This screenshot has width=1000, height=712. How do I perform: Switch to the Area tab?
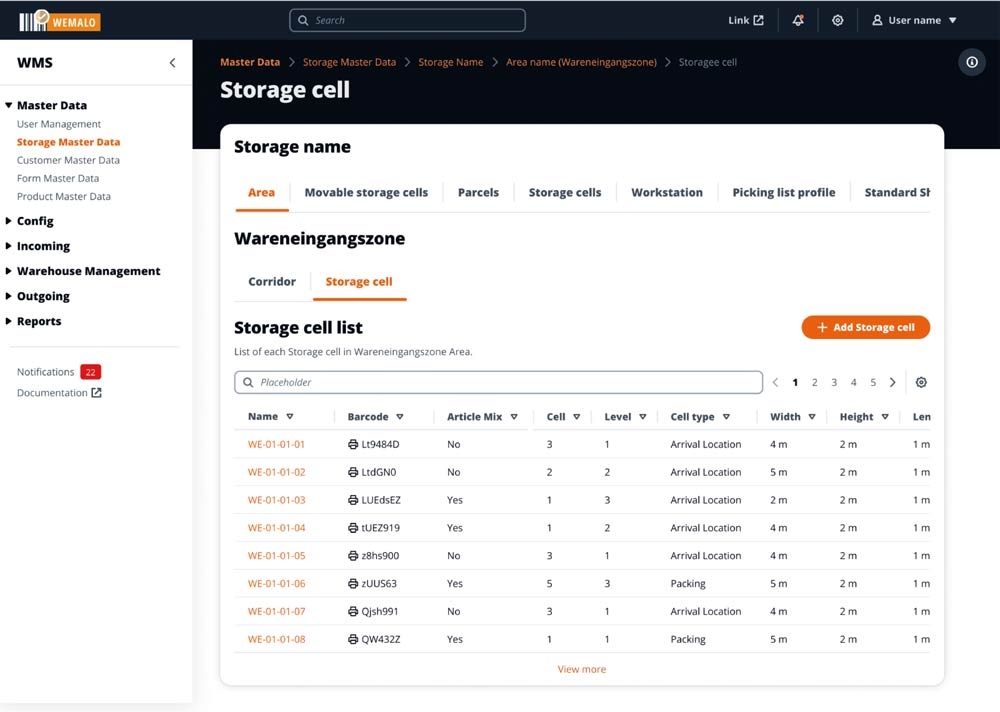click(261, 193)
